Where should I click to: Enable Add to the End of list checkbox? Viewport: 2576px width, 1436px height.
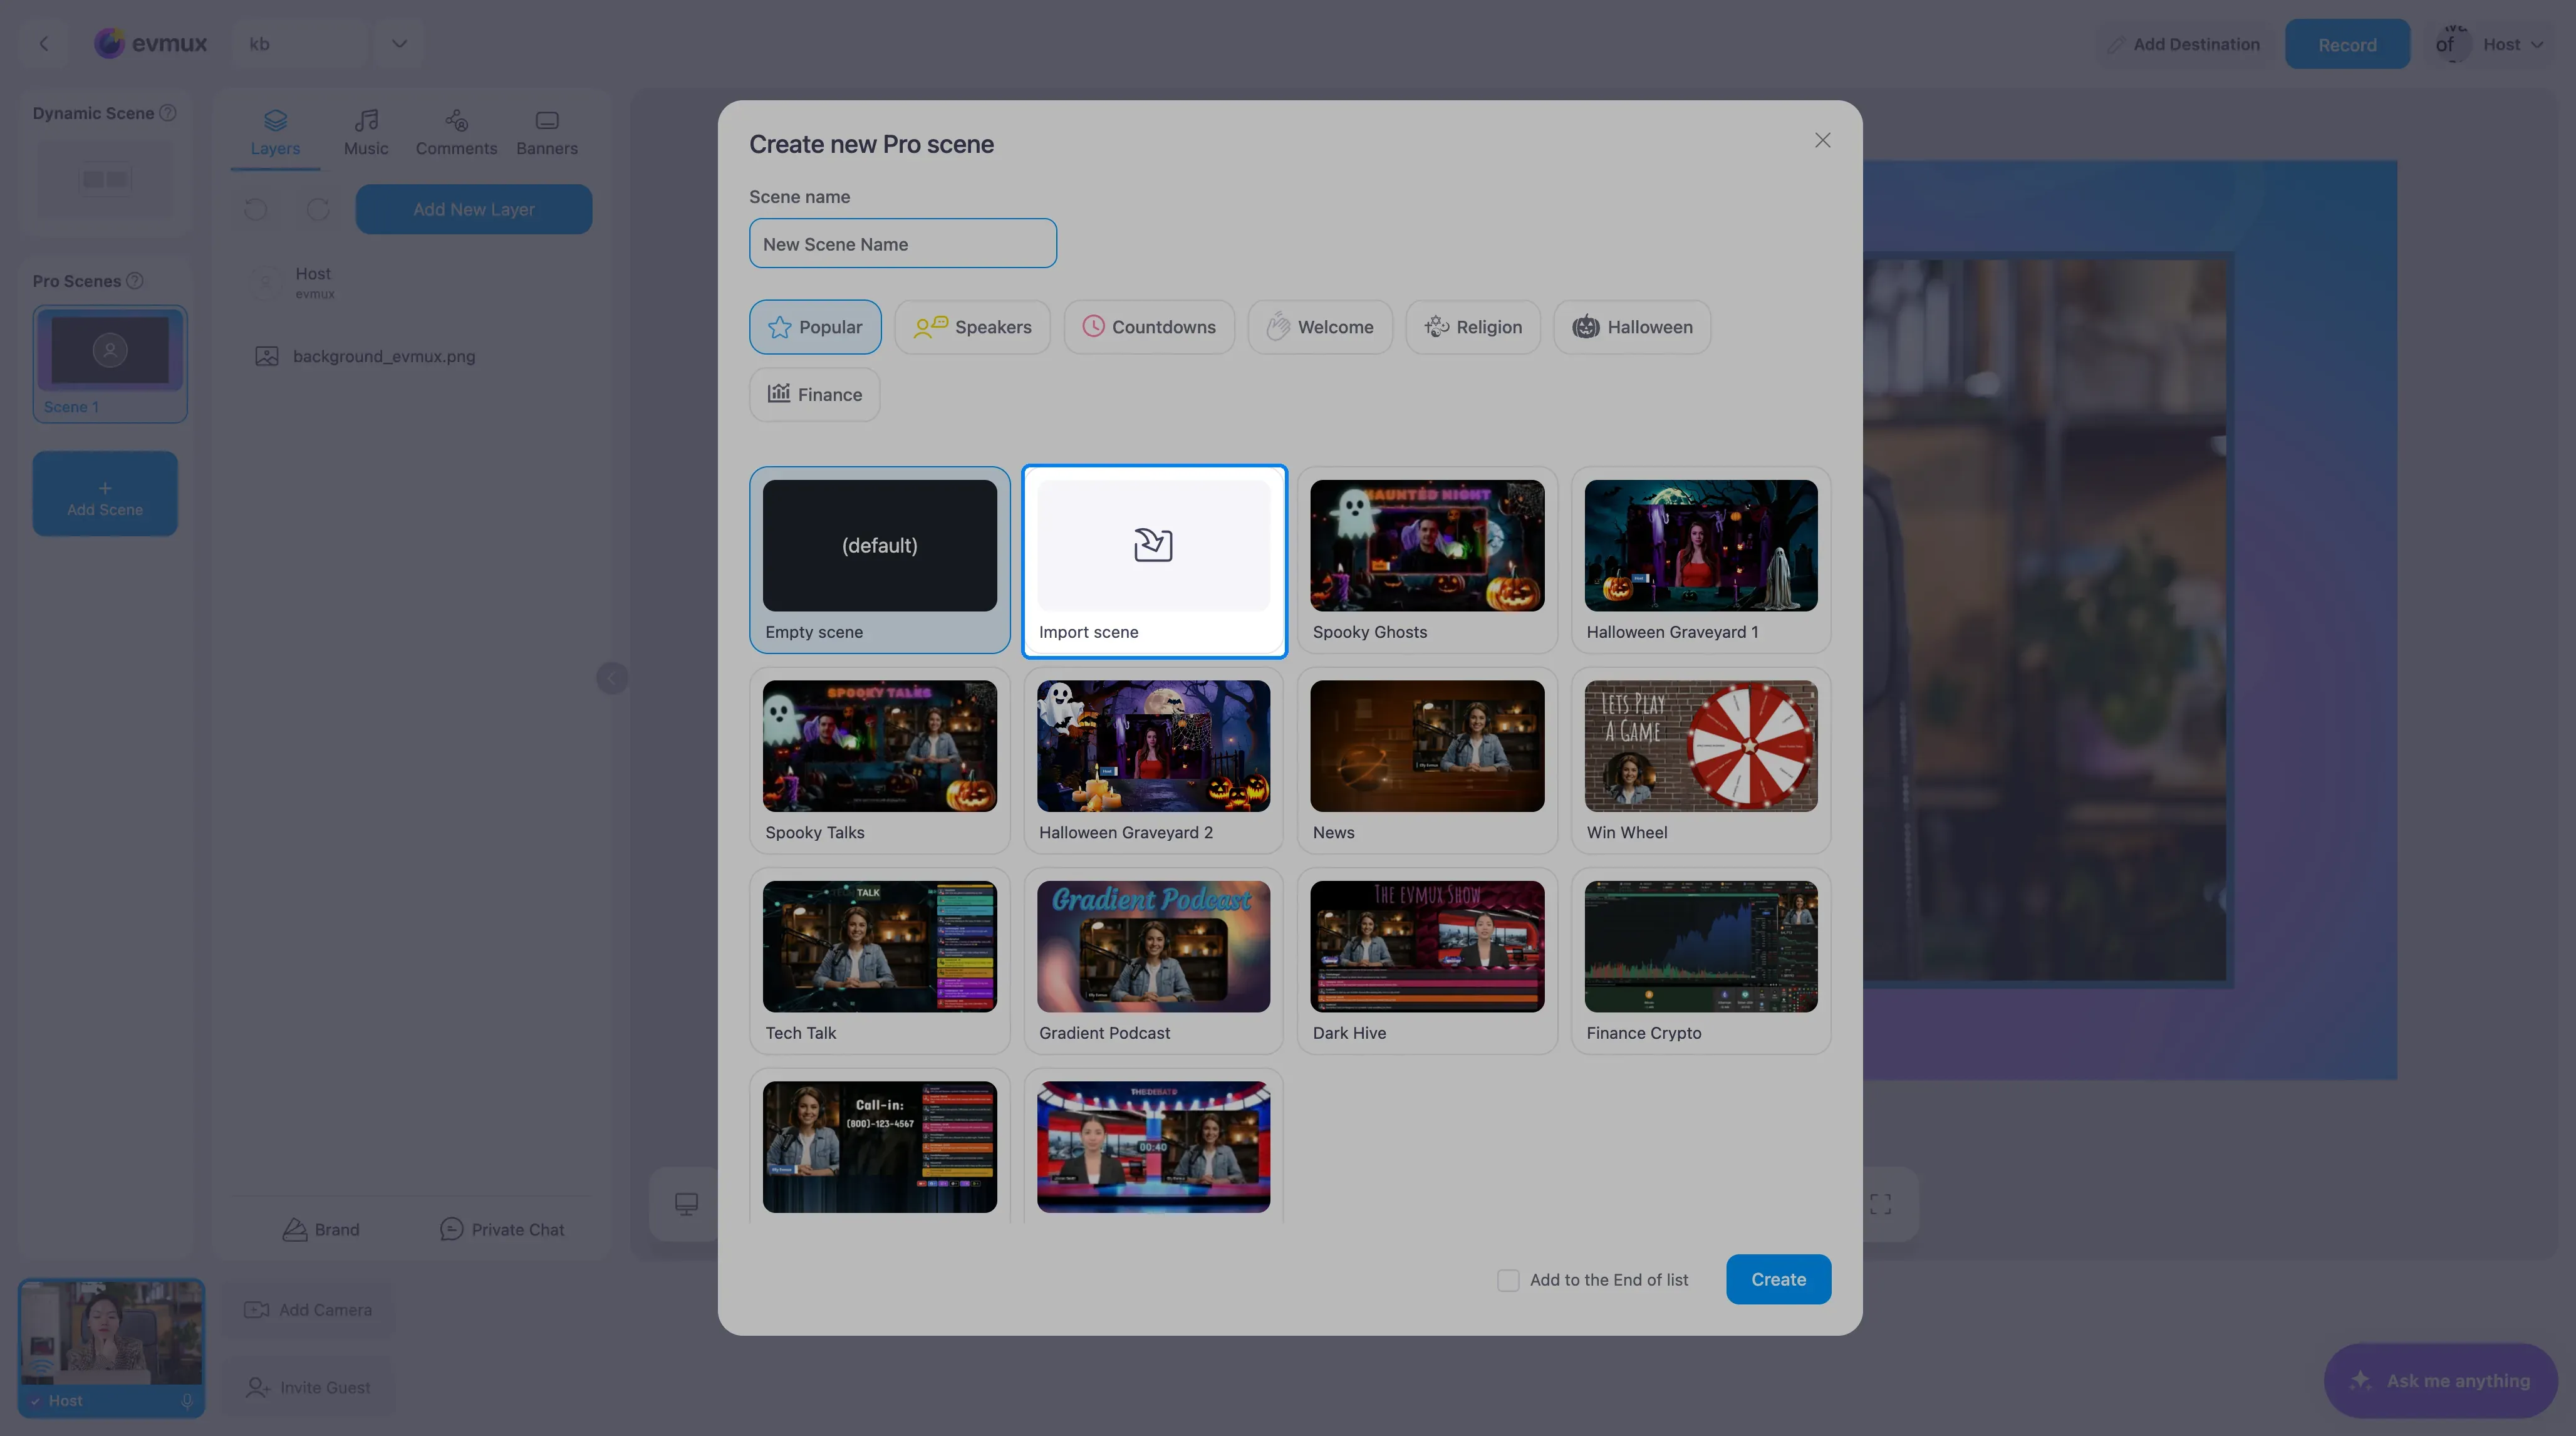point(1507,1280)
